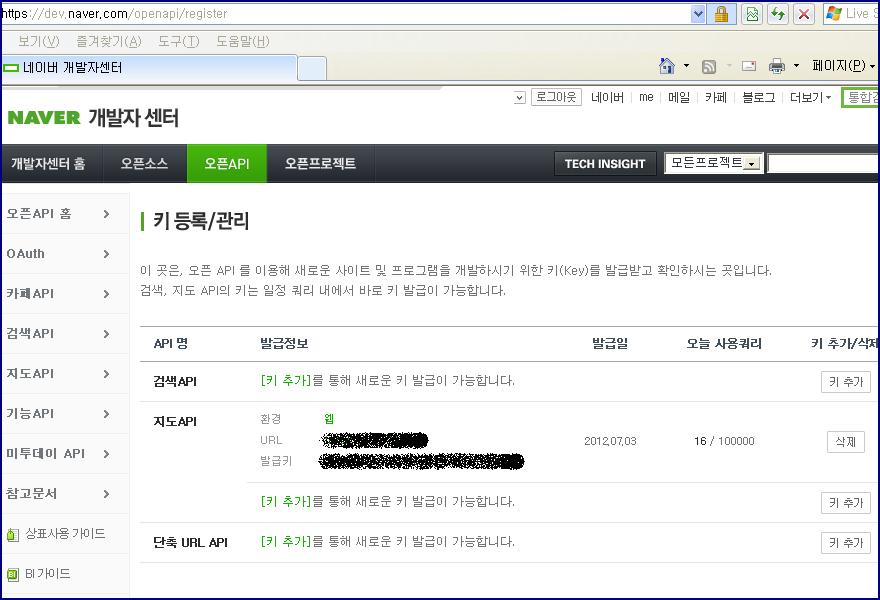Click the refresh page icon
This screenshot has width=880, height=600.
click(778, 13)
